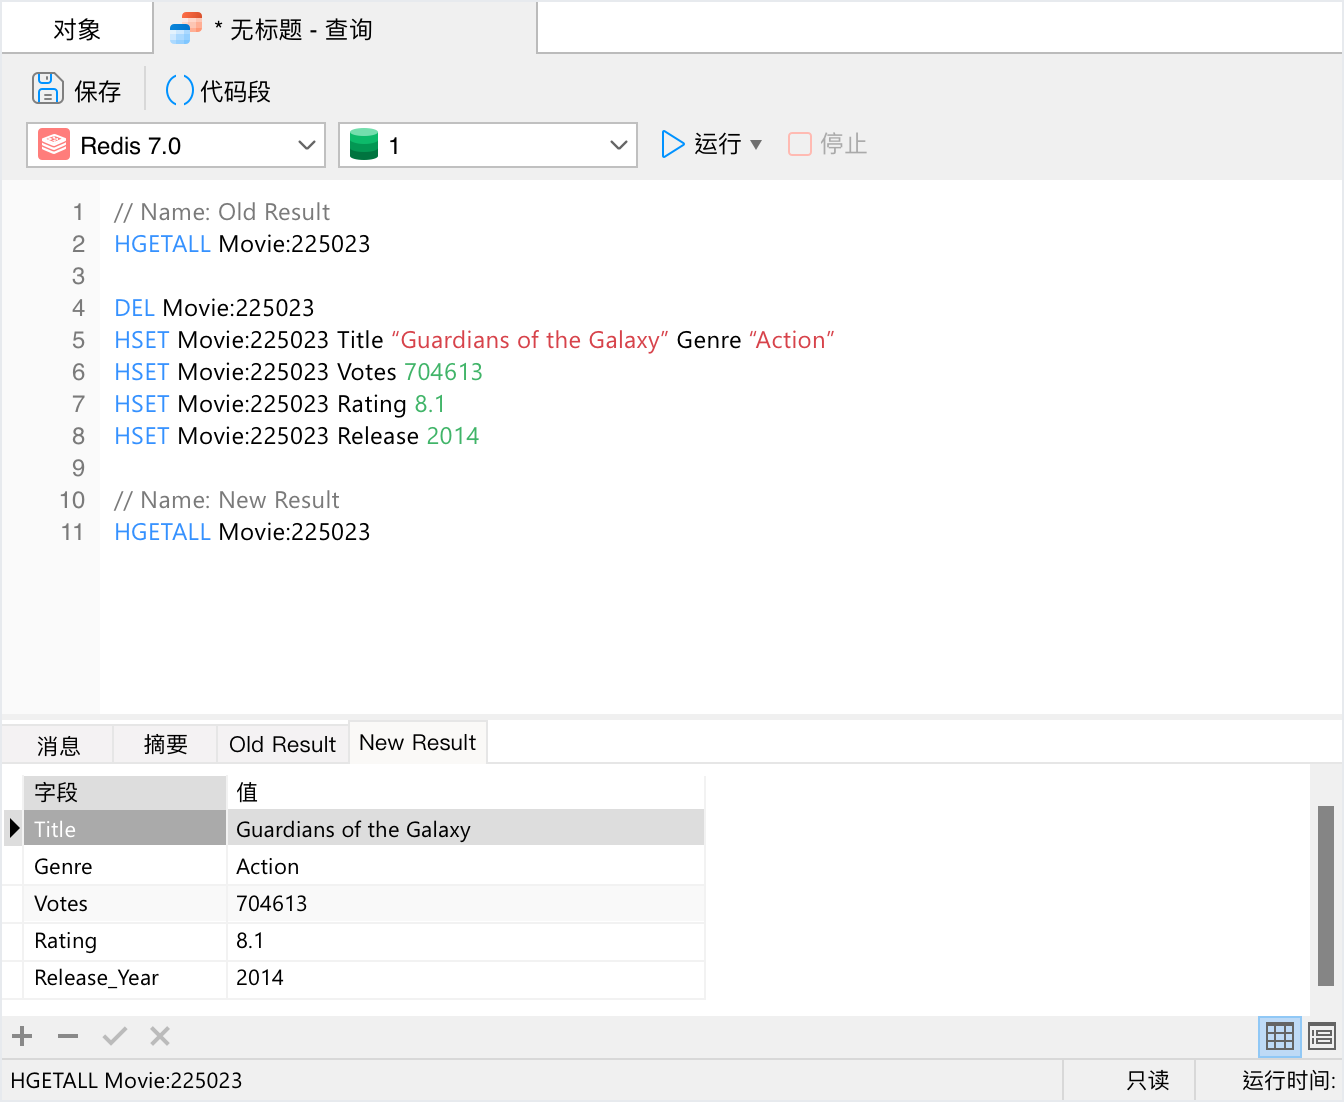This screenshot has height=1102, width=1344.
Task: Click the delete record minus icon
Action: 68,1036
